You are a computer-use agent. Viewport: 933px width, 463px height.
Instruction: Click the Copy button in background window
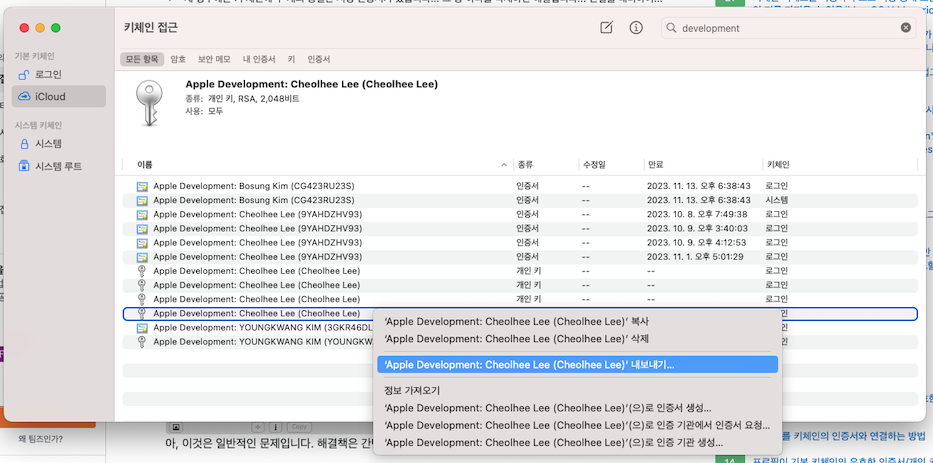coord(299,427)
